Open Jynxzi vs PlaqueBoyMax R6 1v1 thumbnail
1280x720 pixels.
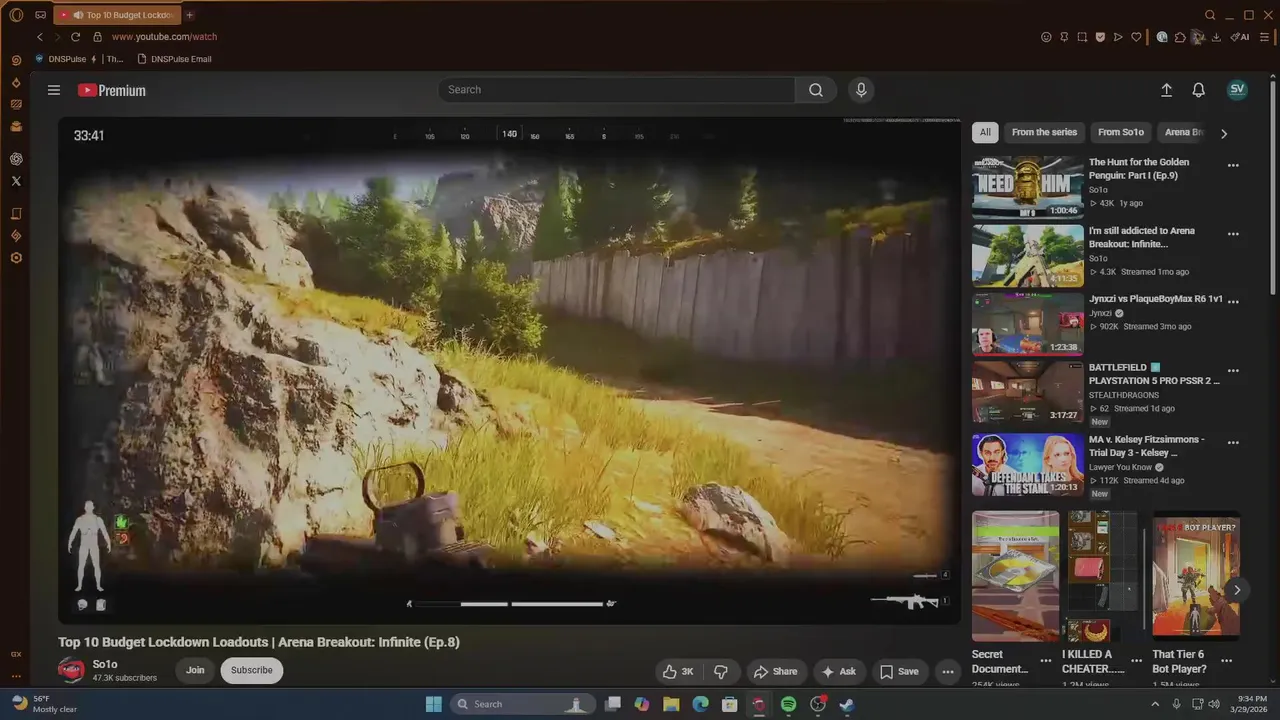1027,324
